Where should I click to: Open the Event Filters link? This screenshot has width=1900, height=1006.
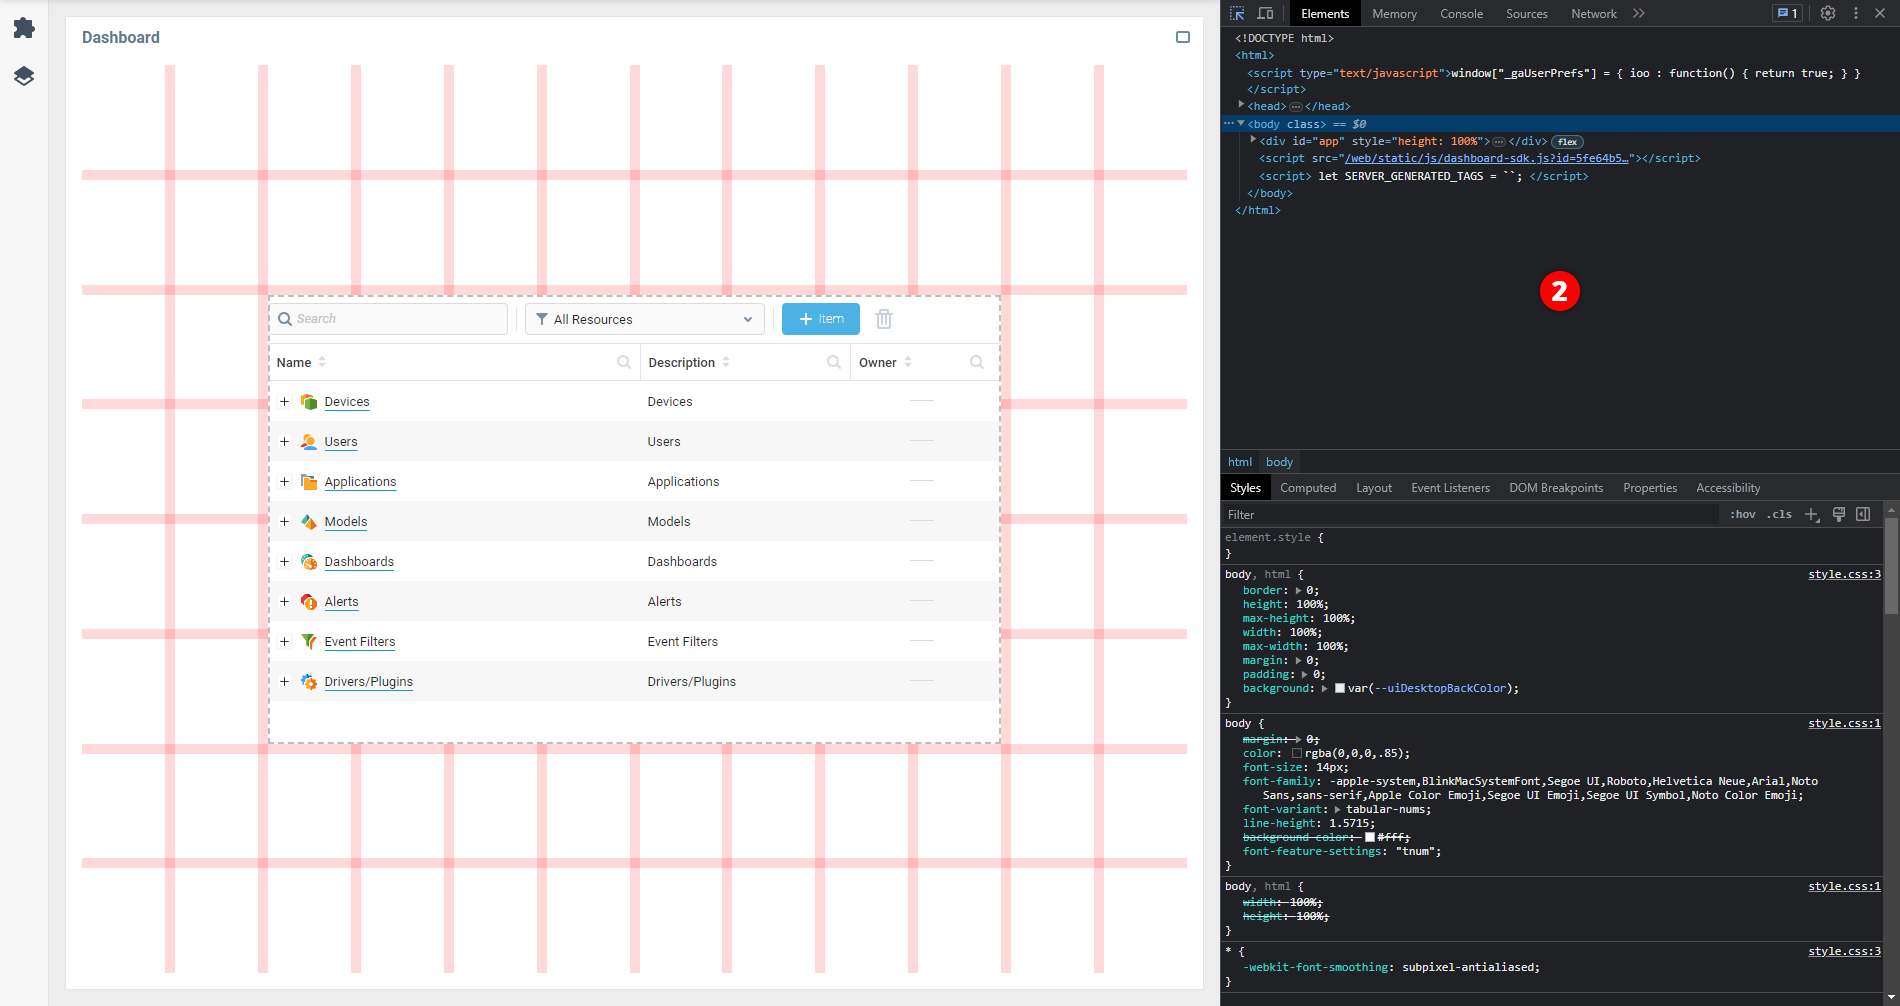(359, 642)
